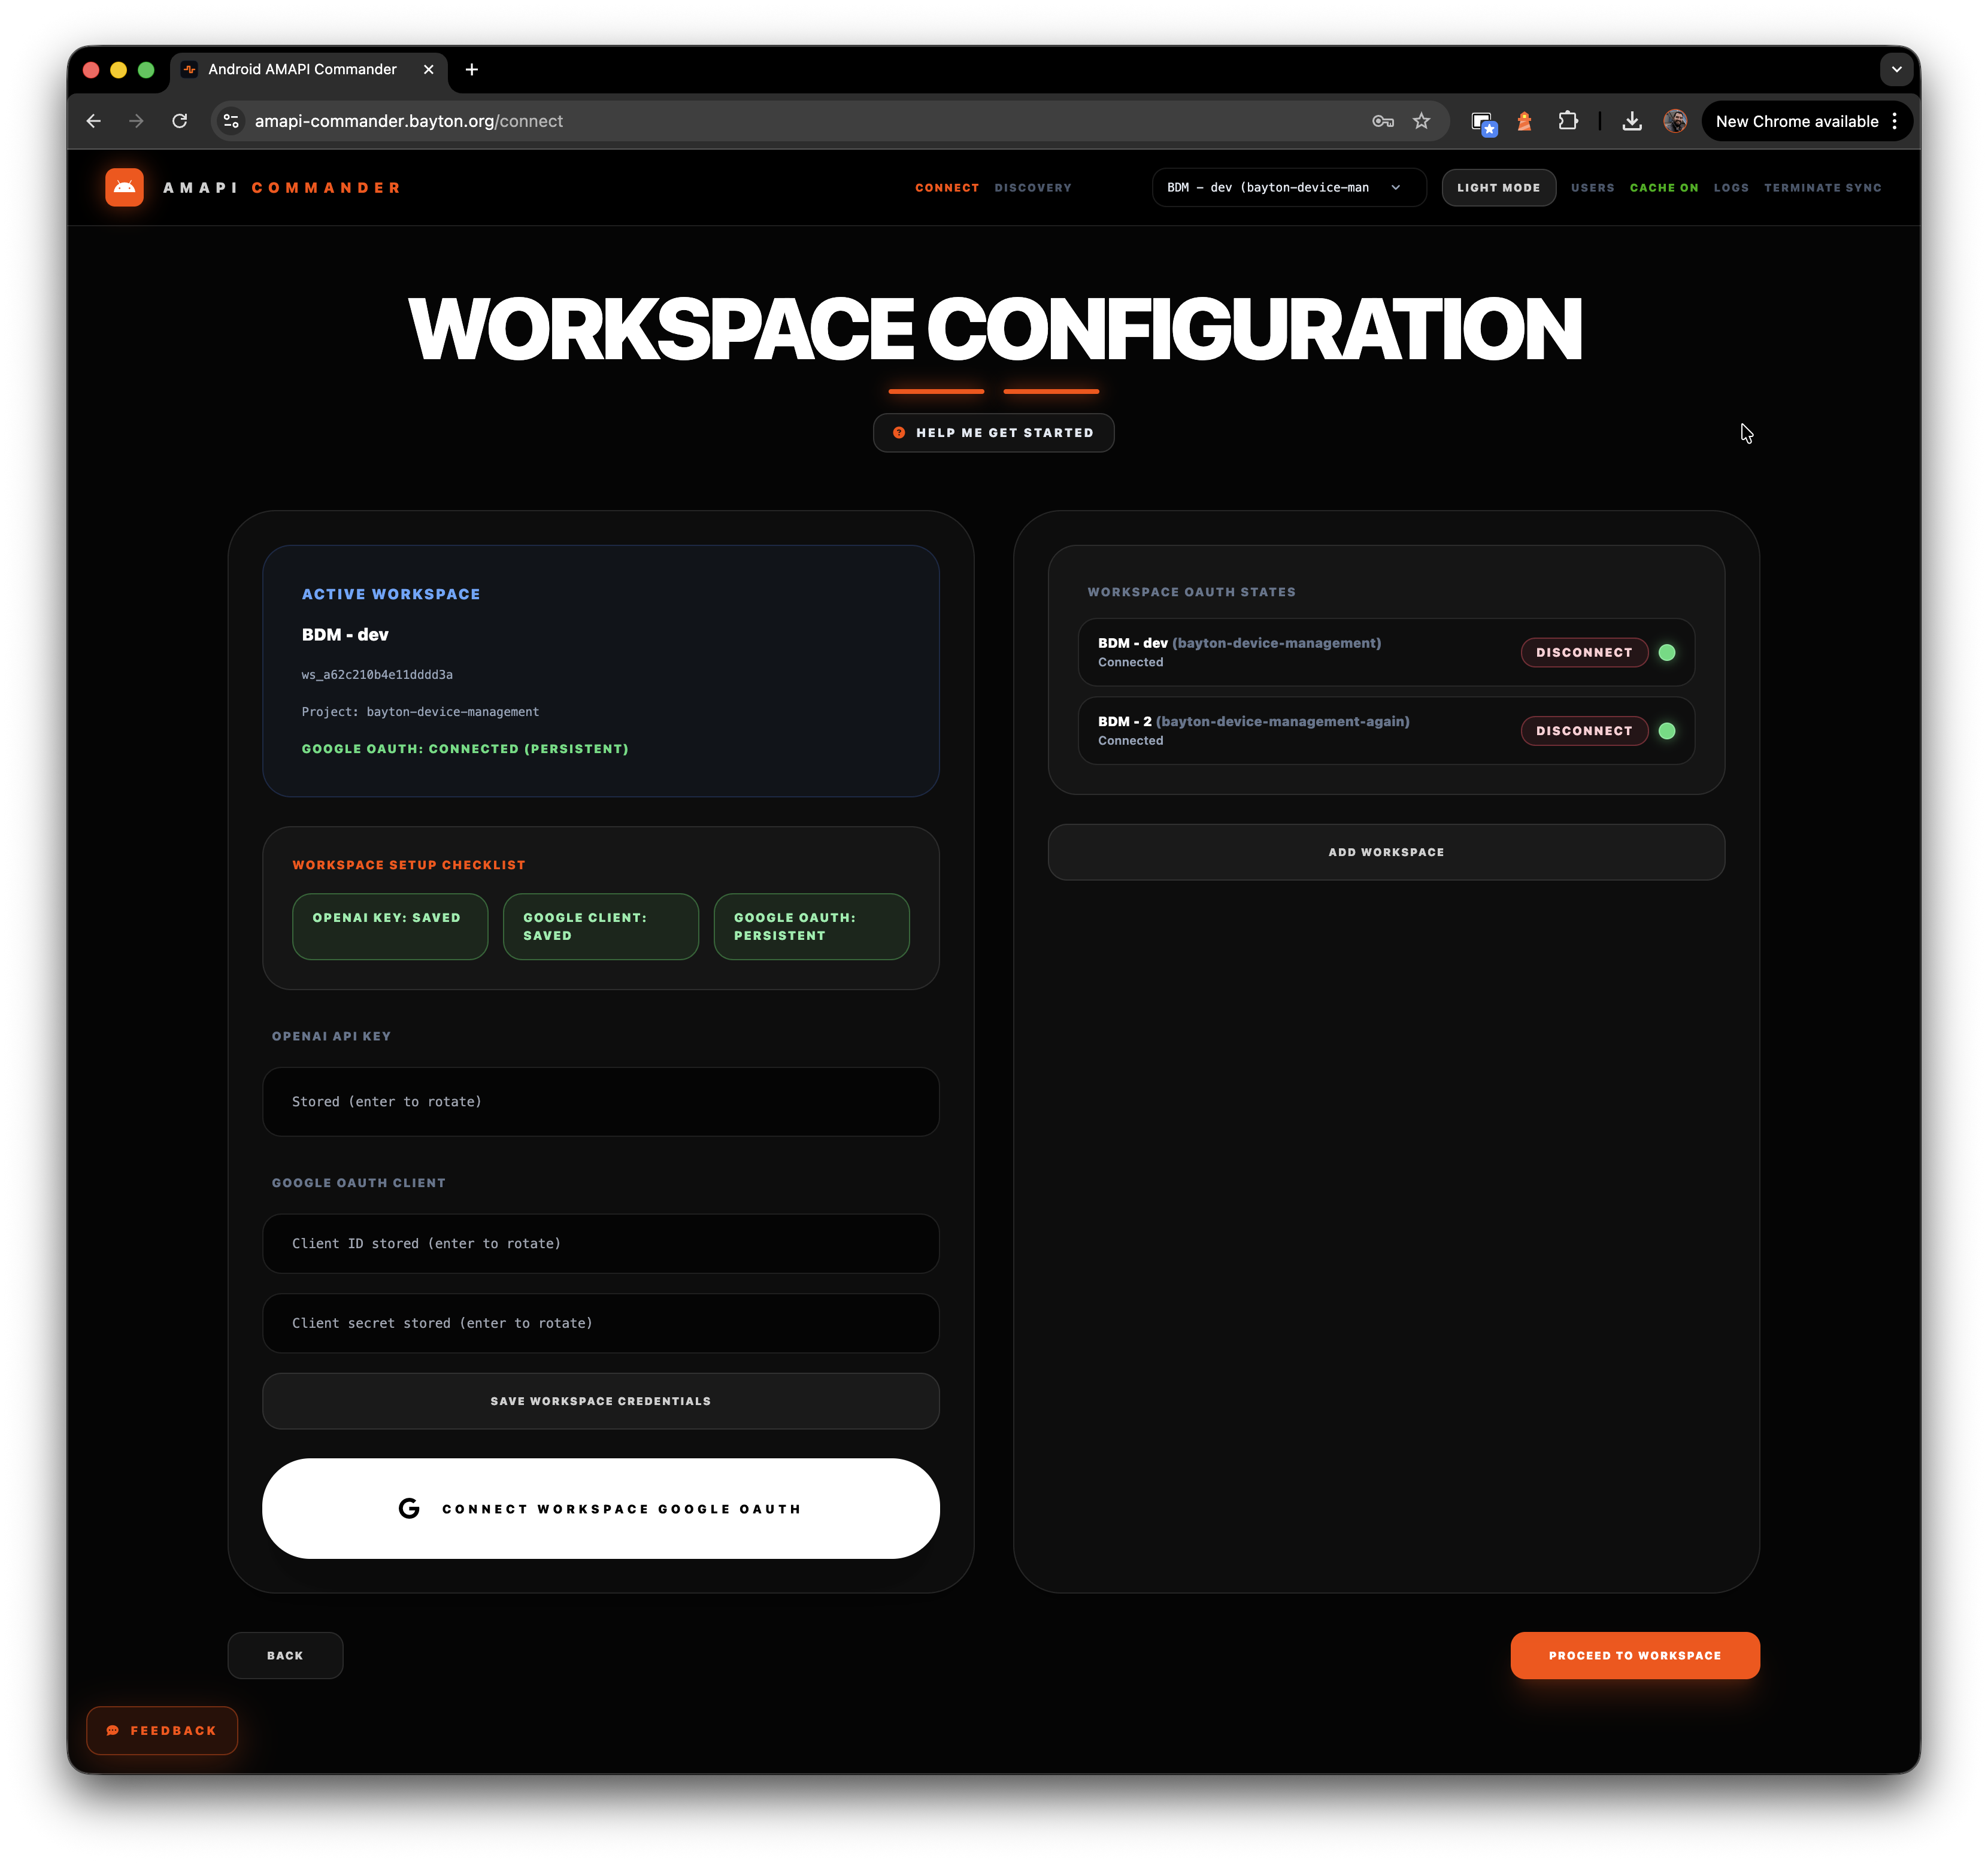Click green status dot for BDM - 2
Screen dimensions: 1988x1863
tap(1666, 731)
